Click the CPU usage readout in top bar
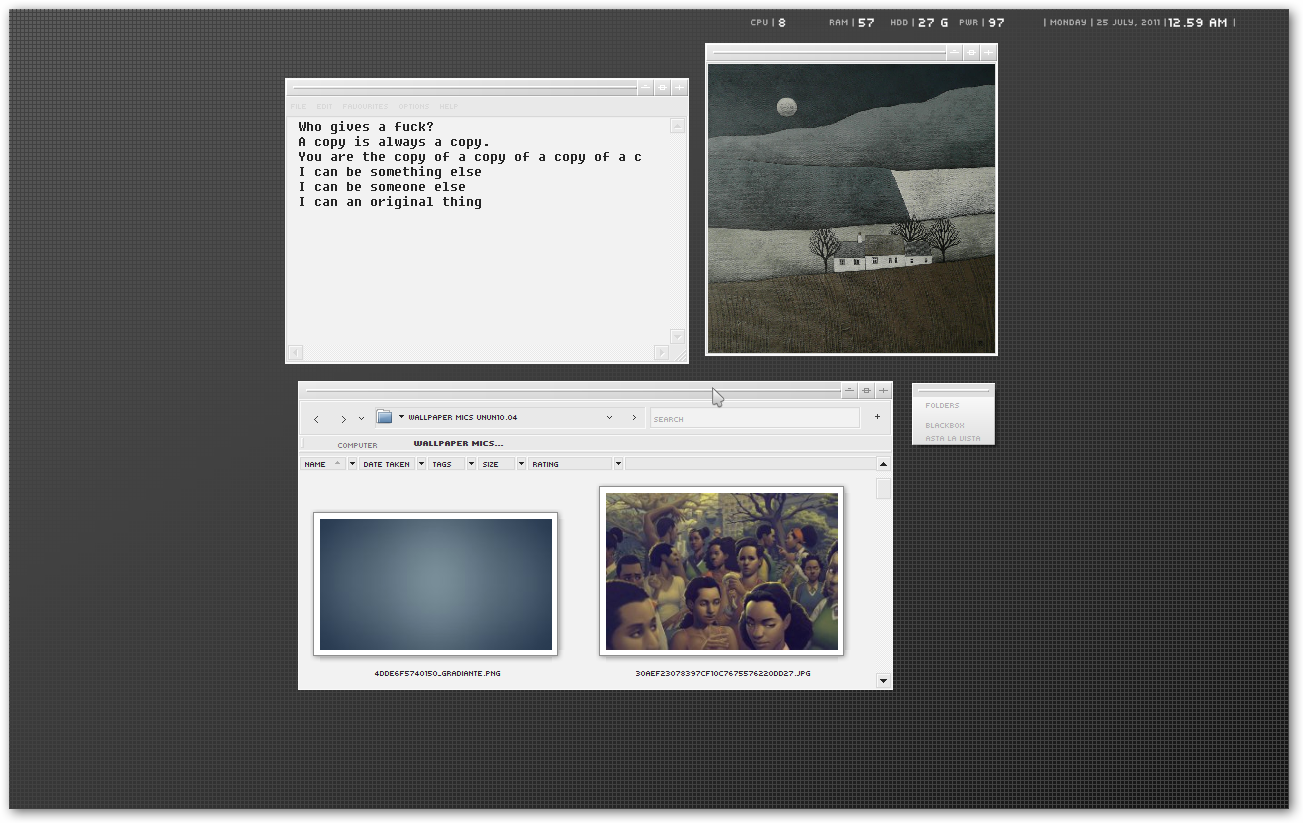Viewport: 1303px width, 823px height. pos(768,22)
